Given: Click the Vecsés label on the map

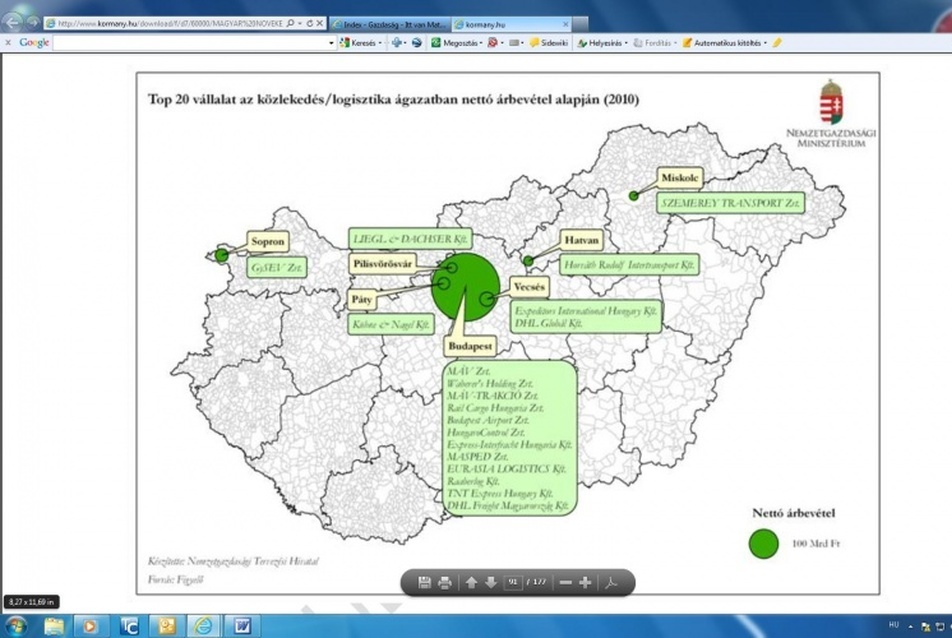Looking at the screenshot, I should pos(529,287).
